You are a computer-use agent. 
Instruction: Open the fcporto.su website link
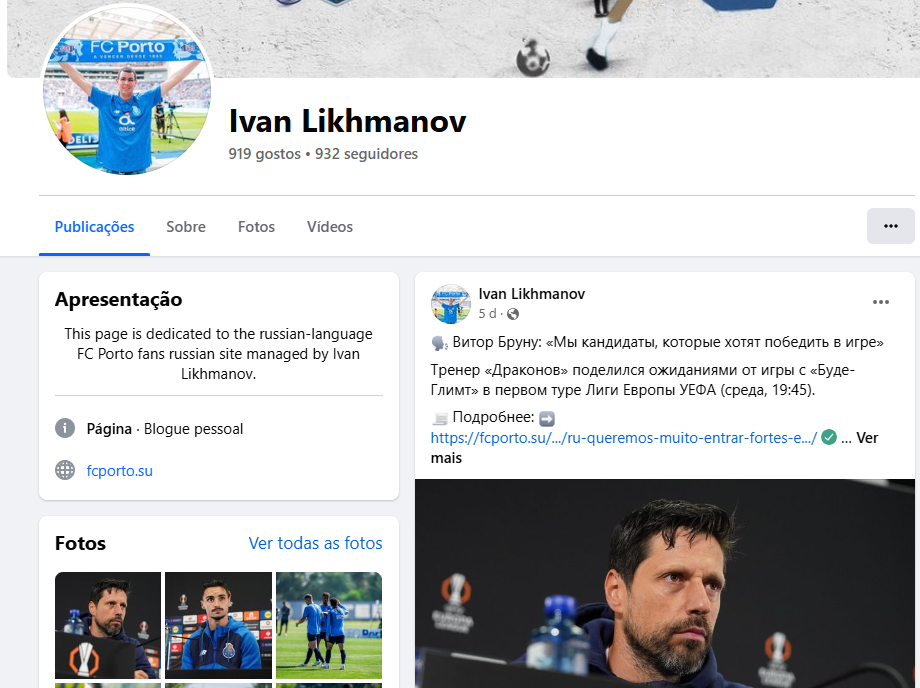[120, 470]
